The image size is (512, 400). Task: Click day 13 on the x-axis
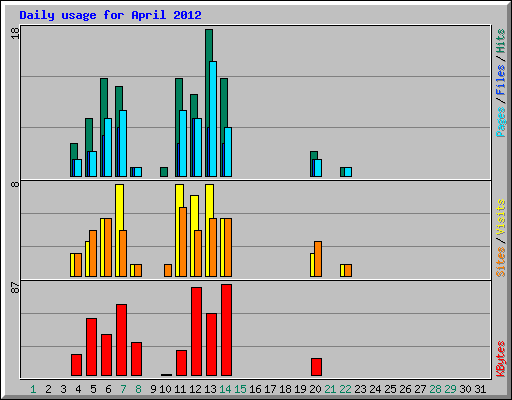(210, 389)
